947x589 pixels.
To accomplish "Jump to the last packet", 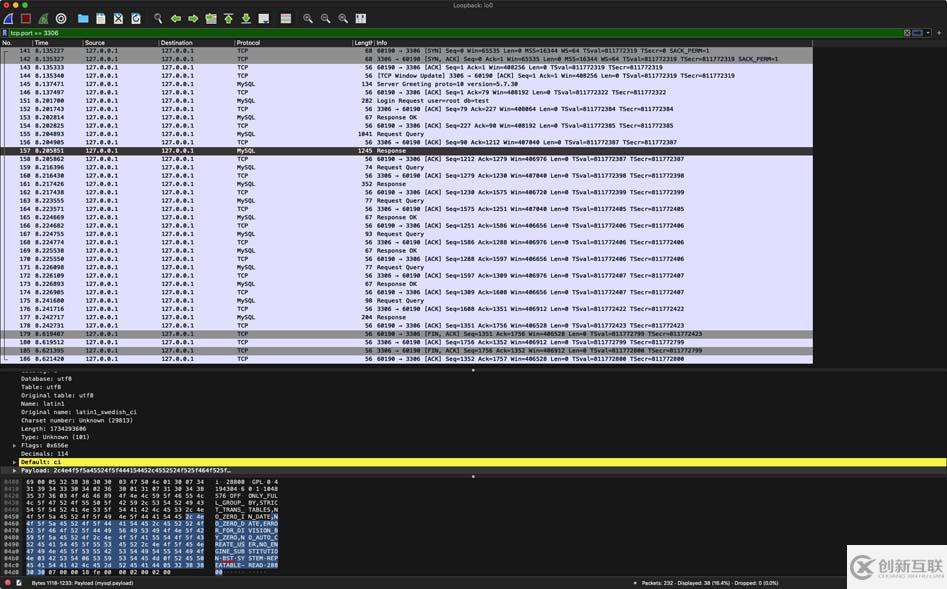I will click(246, 19).
